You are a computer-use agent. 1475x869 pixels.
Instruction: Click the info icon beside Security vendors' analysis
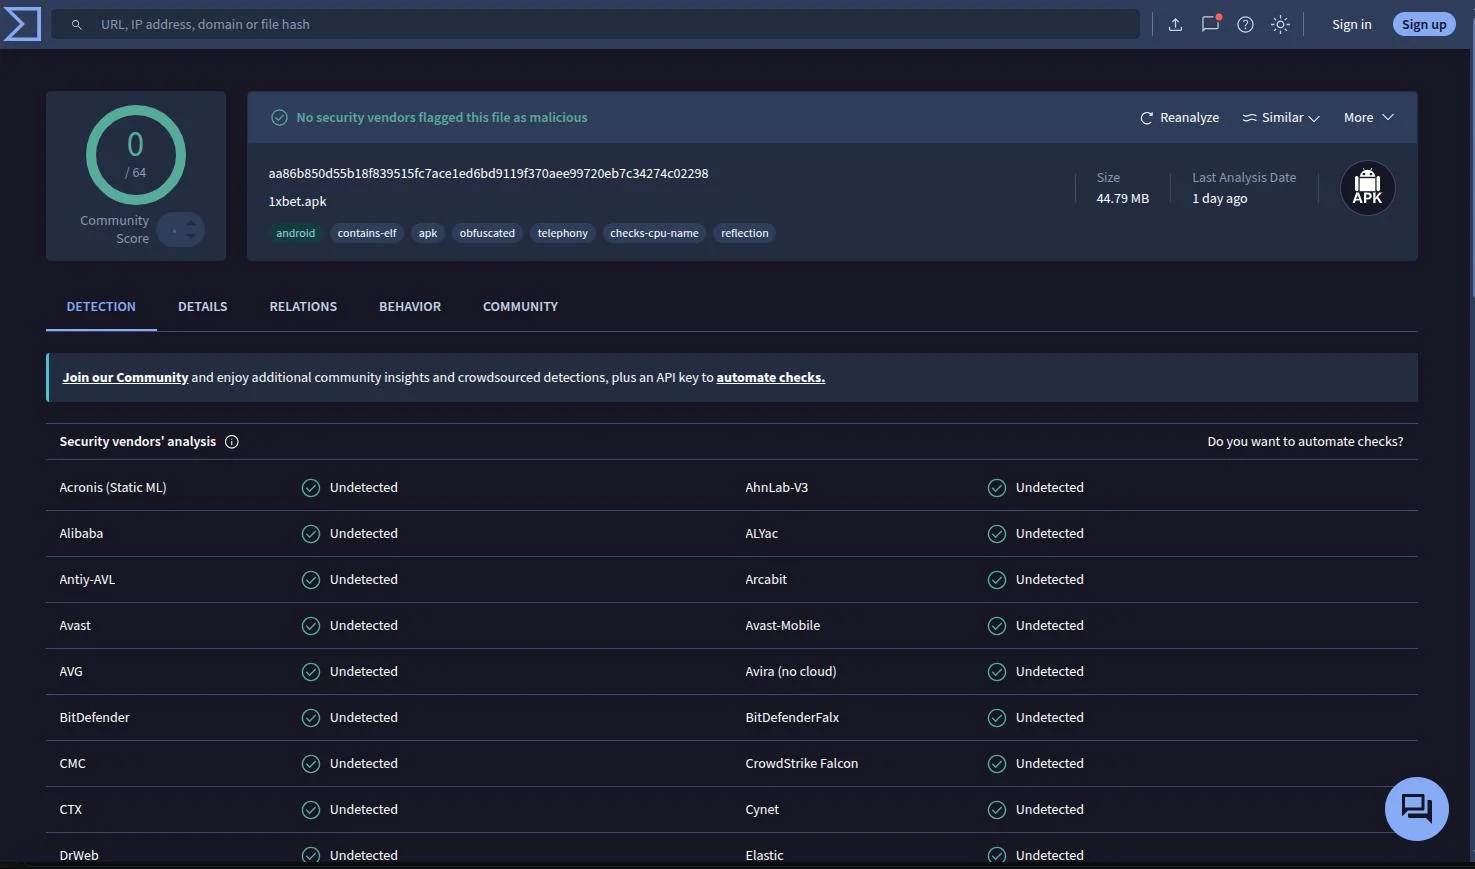[232, 442]
